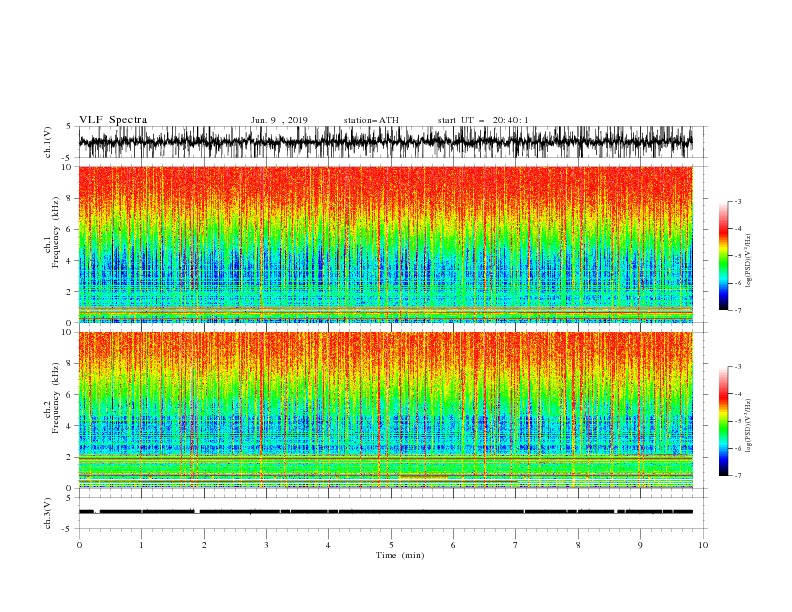Image resolution: width=792 pixels, height=612 pixels.
Task: Click the "-7" label on ch.1 colorbar
Action: pos(737,310)
